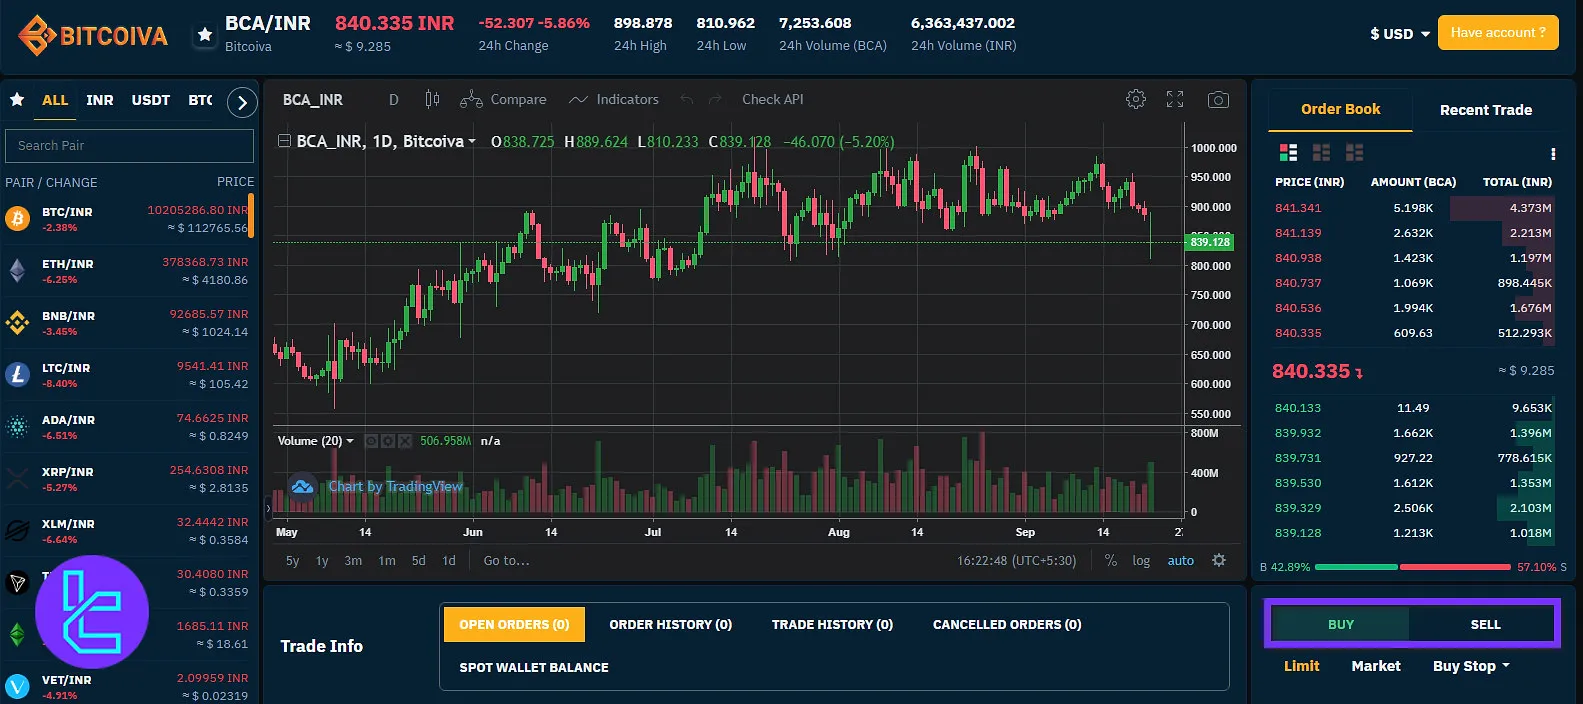This screenshot has height=704, width=1583.
Task: Toggle auto scale on the chart
Action: [x=1180, y=560]
